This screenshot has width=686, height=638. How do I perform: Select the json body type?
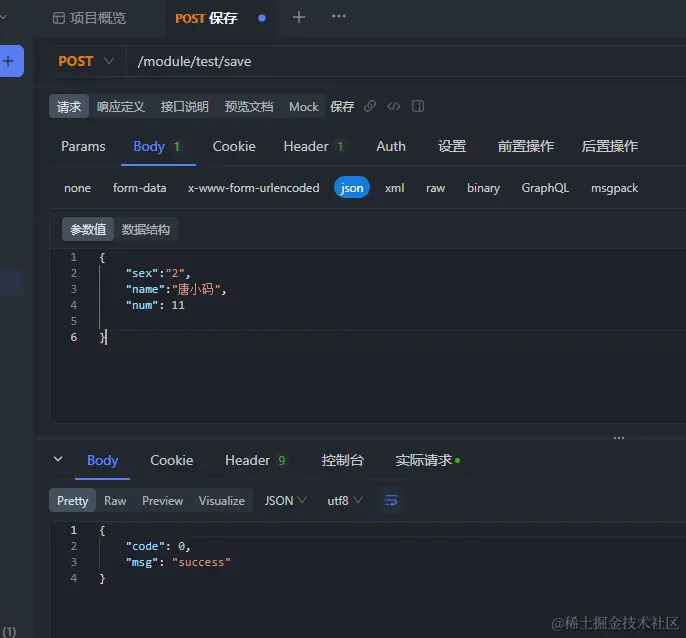[352, 188]
